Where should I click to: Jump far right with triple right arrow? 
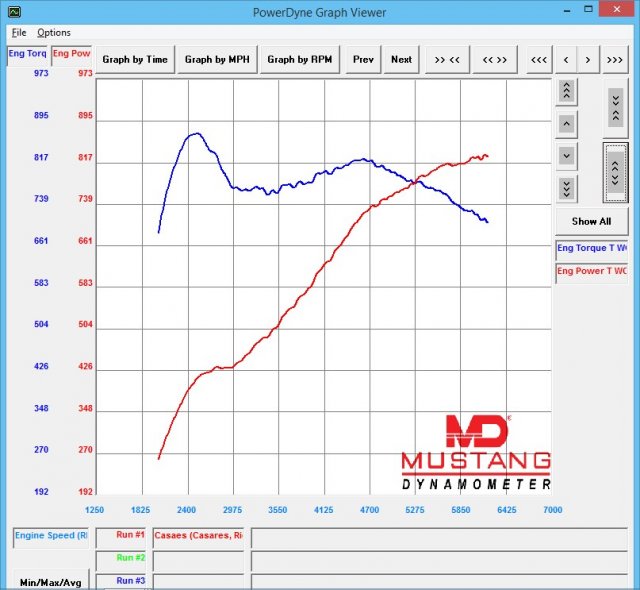point(614,59)
